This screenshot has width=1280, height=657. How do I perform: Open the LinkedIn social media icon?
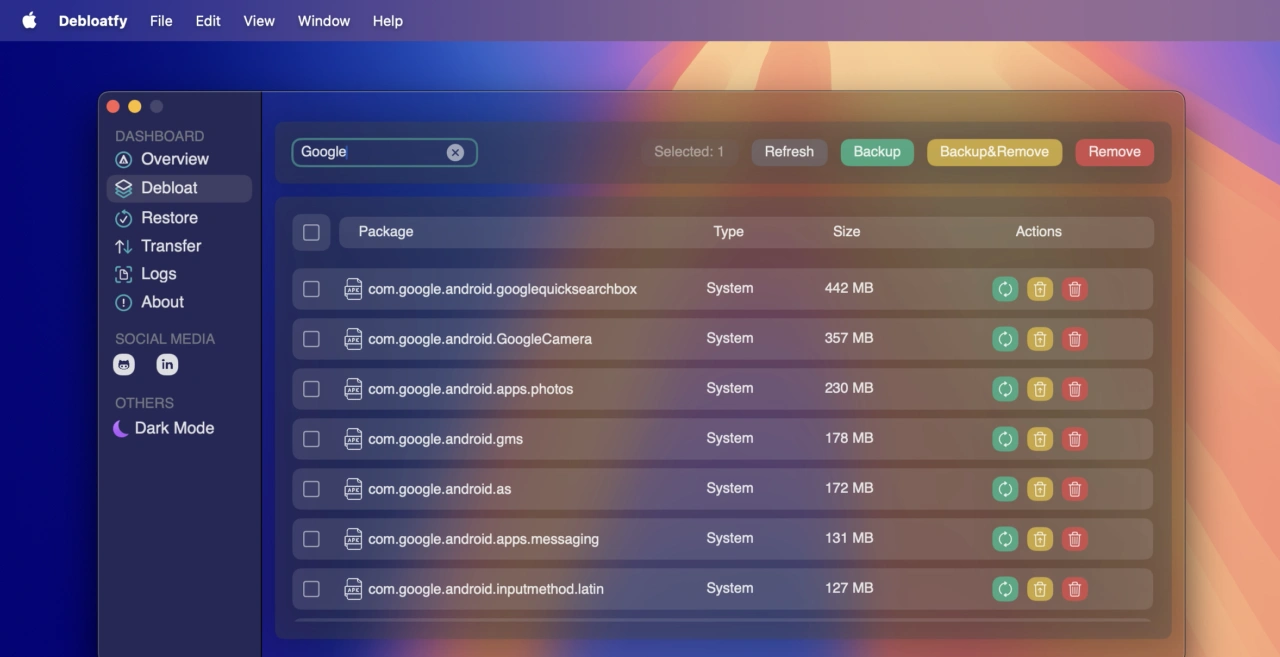167,365
